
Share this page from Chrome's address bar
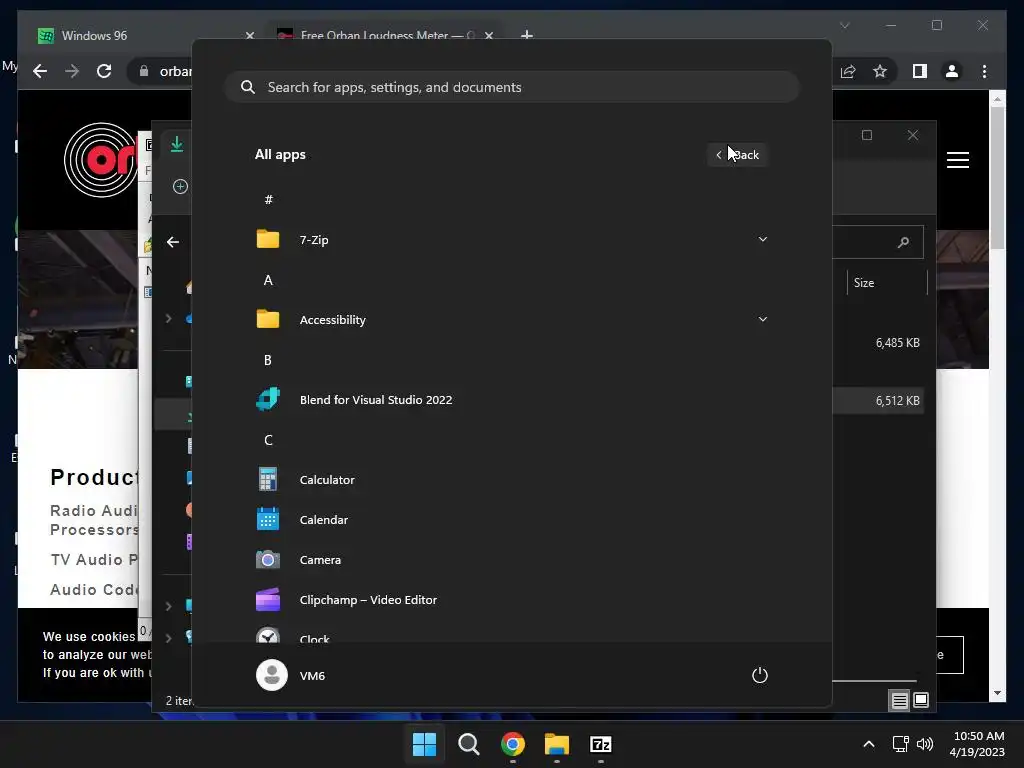click(x=848, y=71)
